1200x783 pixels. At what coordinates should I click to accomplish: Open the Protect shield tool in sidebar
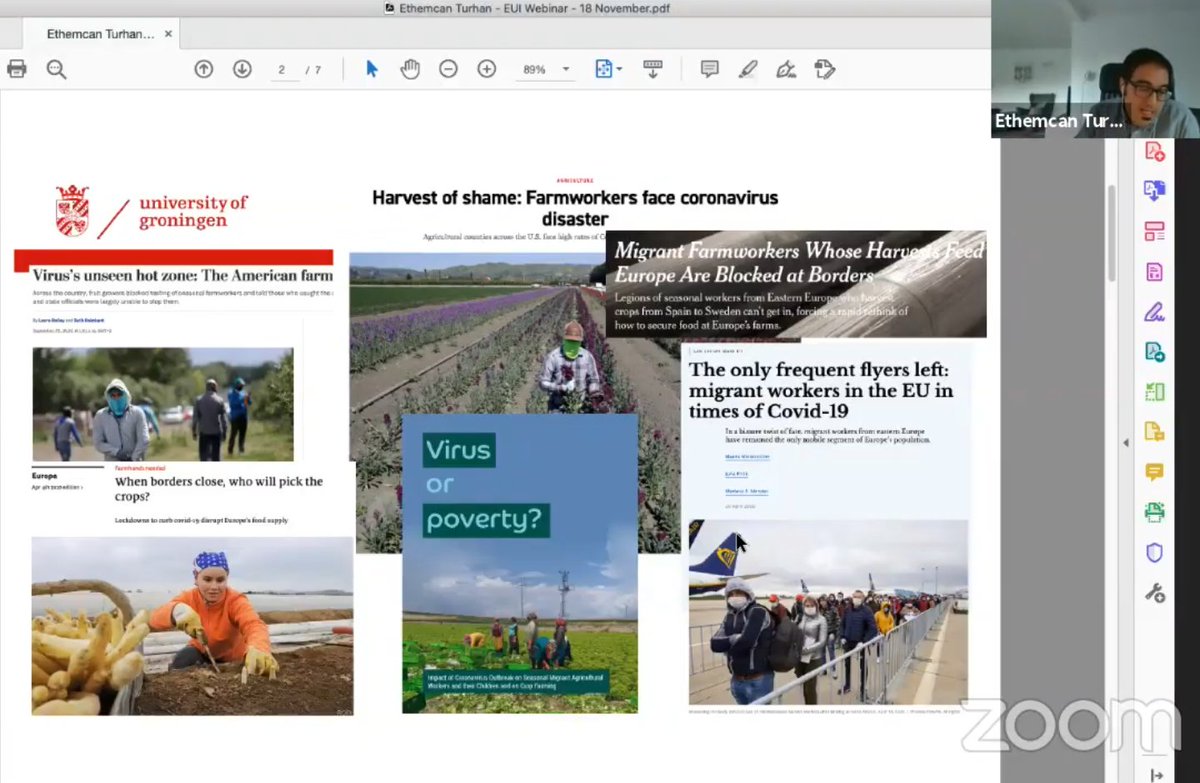pyautogui.click(x=1154, y=553)
